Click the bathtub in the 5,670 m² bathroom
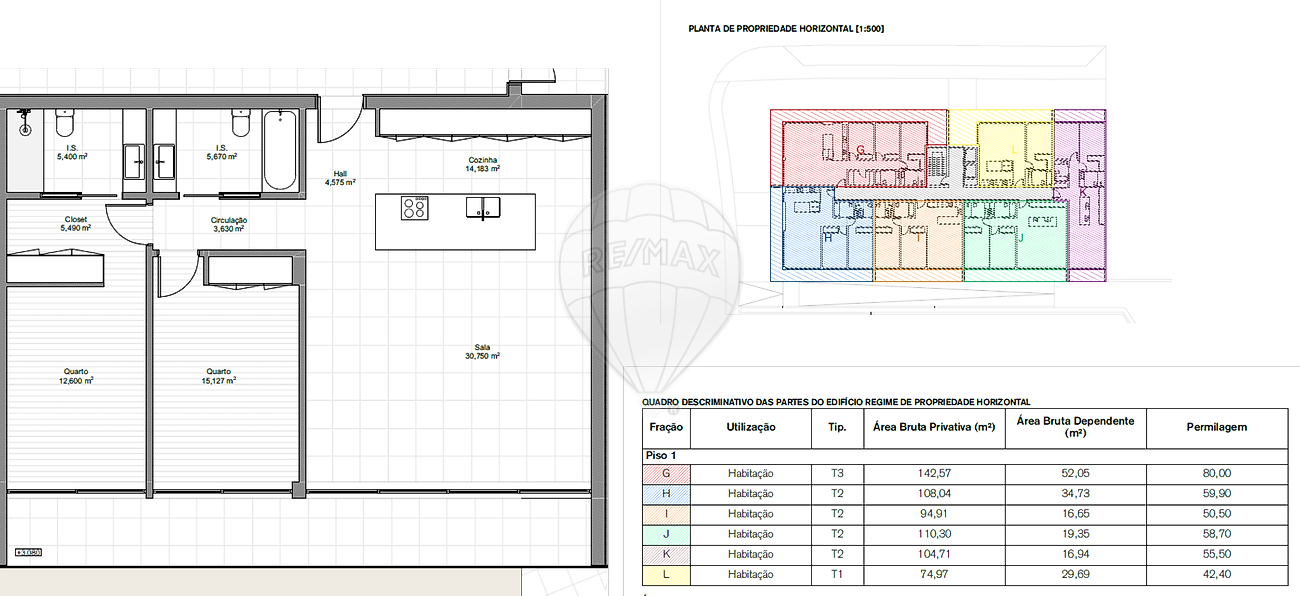Image resolution: width=1300 pixels, height=596 pixels. [x=280, y=150]
